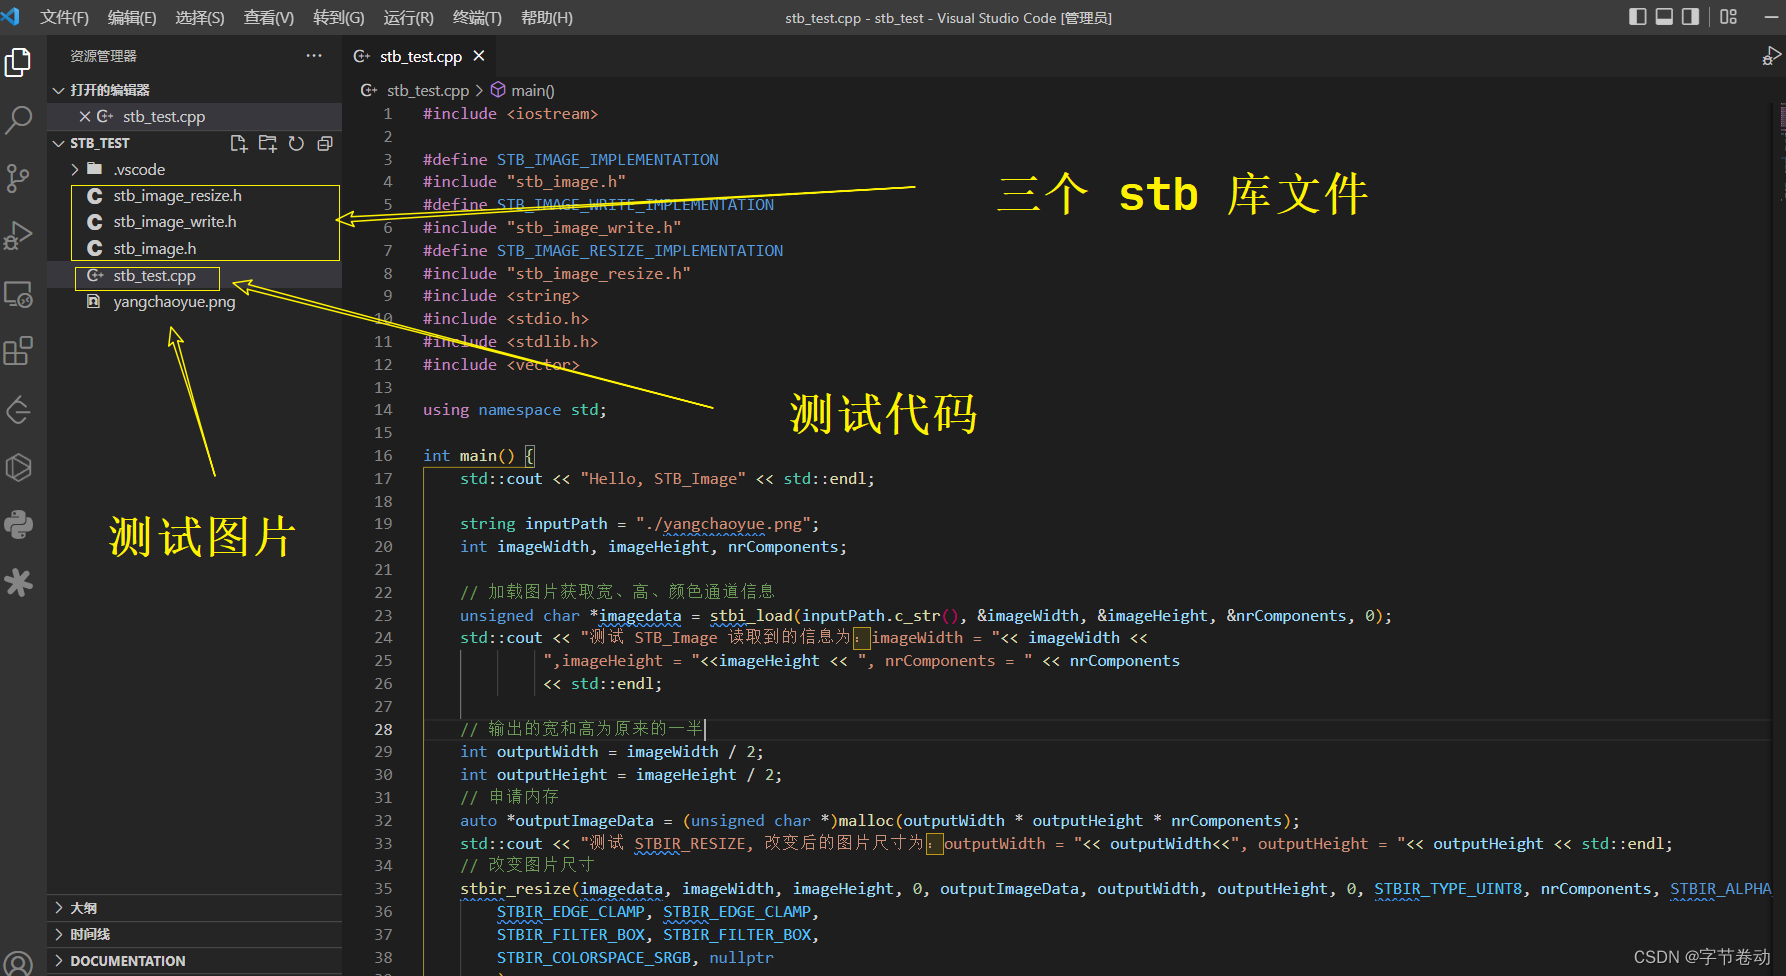1786x976 pixels.
Task: Open the Terminal menu
Action: (x=477, y=17)
